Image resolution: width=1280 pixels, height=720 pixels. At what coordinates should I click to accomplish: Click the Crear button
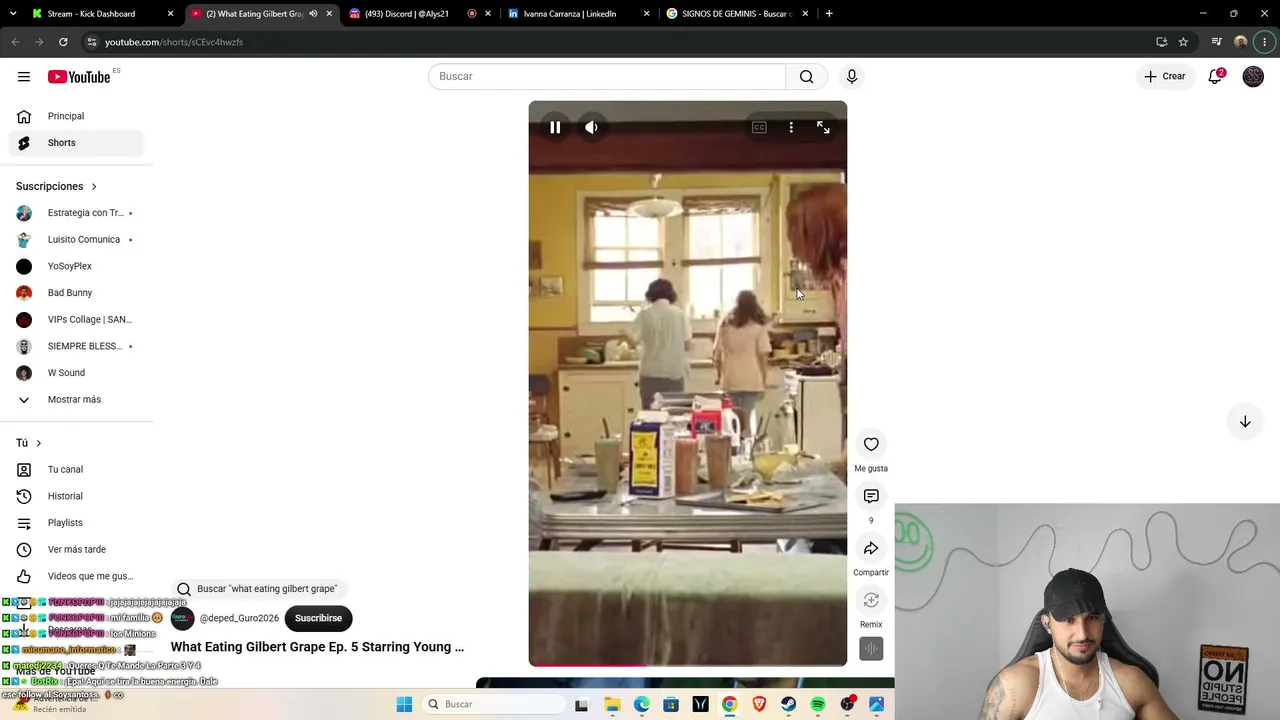tap(1165, 76)
